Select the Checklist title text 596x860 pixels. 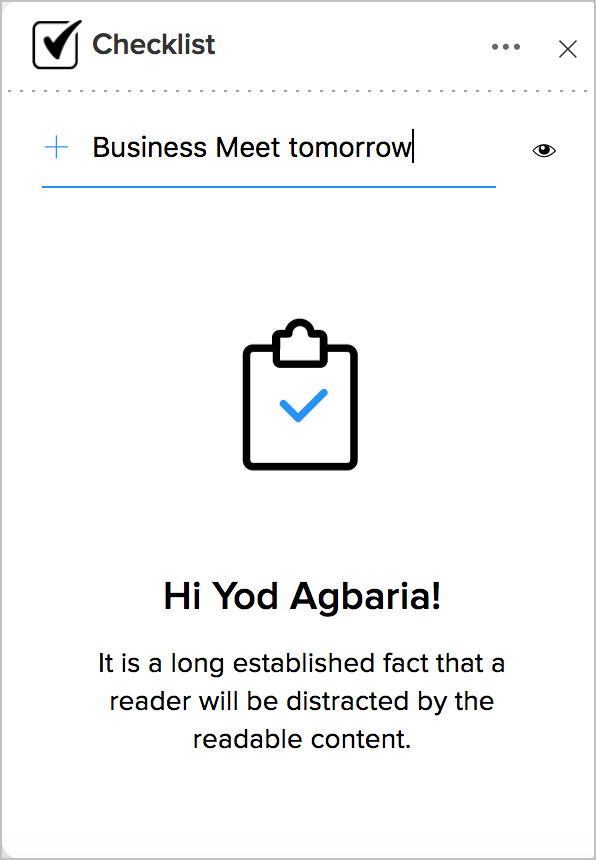coord(154,44)
